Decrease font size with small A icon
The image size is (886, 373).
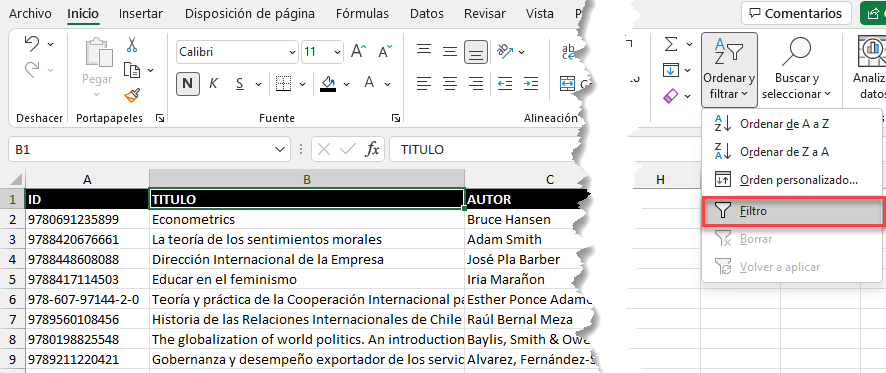click(x=386, y=52)
